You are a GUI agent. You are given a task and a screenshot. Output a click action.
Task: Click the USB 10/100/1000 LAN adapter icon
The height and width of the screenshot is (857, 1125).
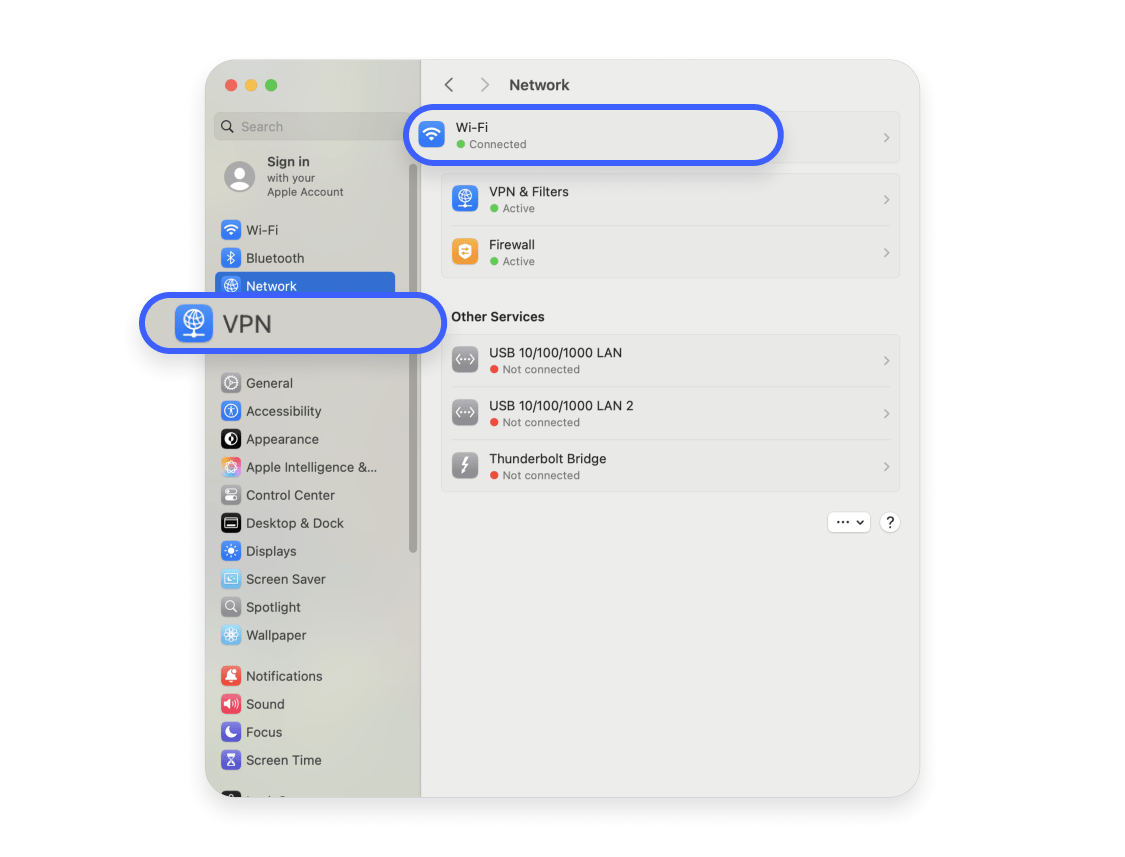click(x=464, y=359)
